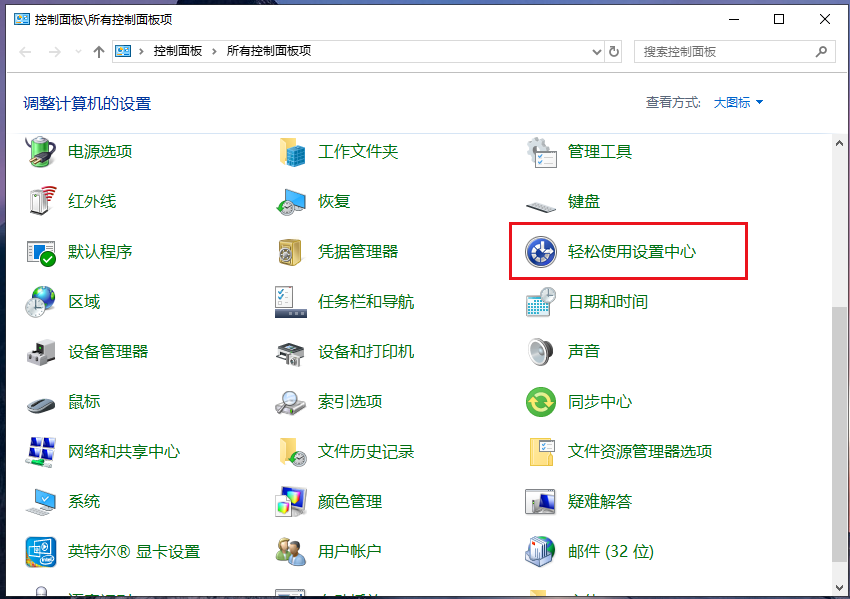Click the 任务栏和导航 link text
Screen dimensions: 850x599
coord(366,302)
